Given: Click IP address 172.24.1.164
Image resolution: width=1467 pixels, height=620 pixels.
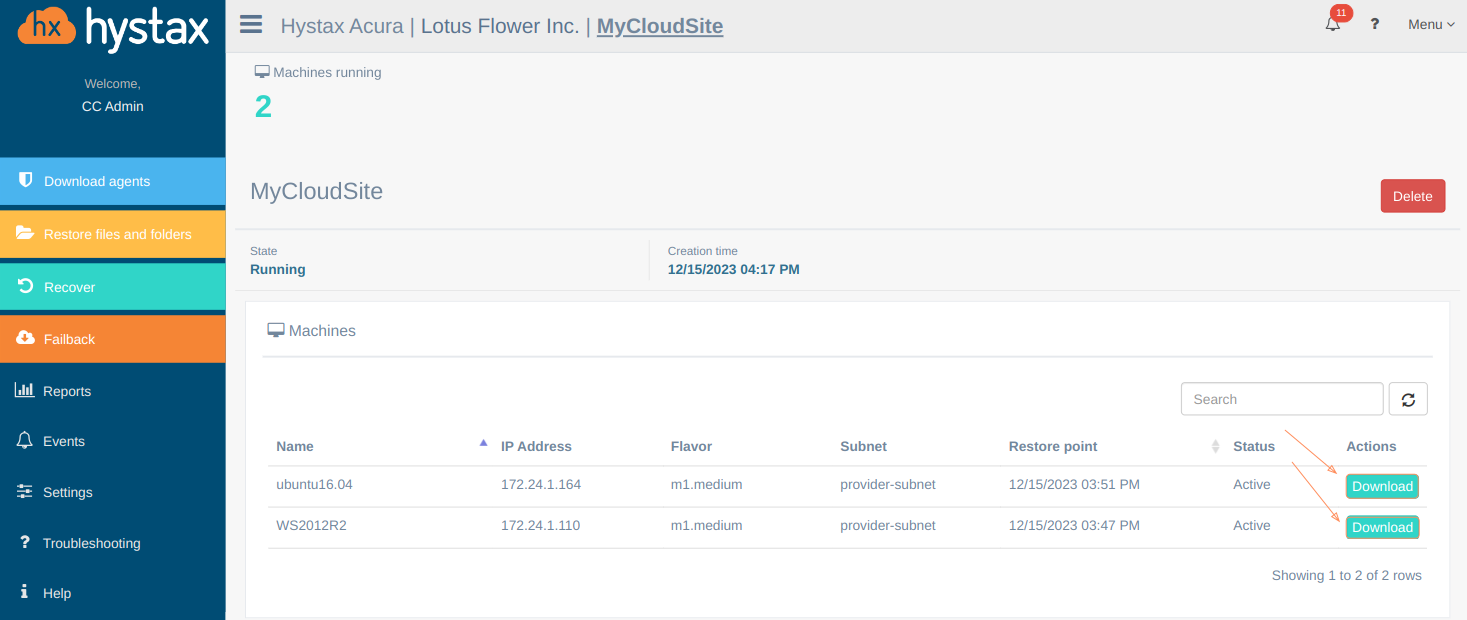Looking at the screenshot, I should (541, 484).
